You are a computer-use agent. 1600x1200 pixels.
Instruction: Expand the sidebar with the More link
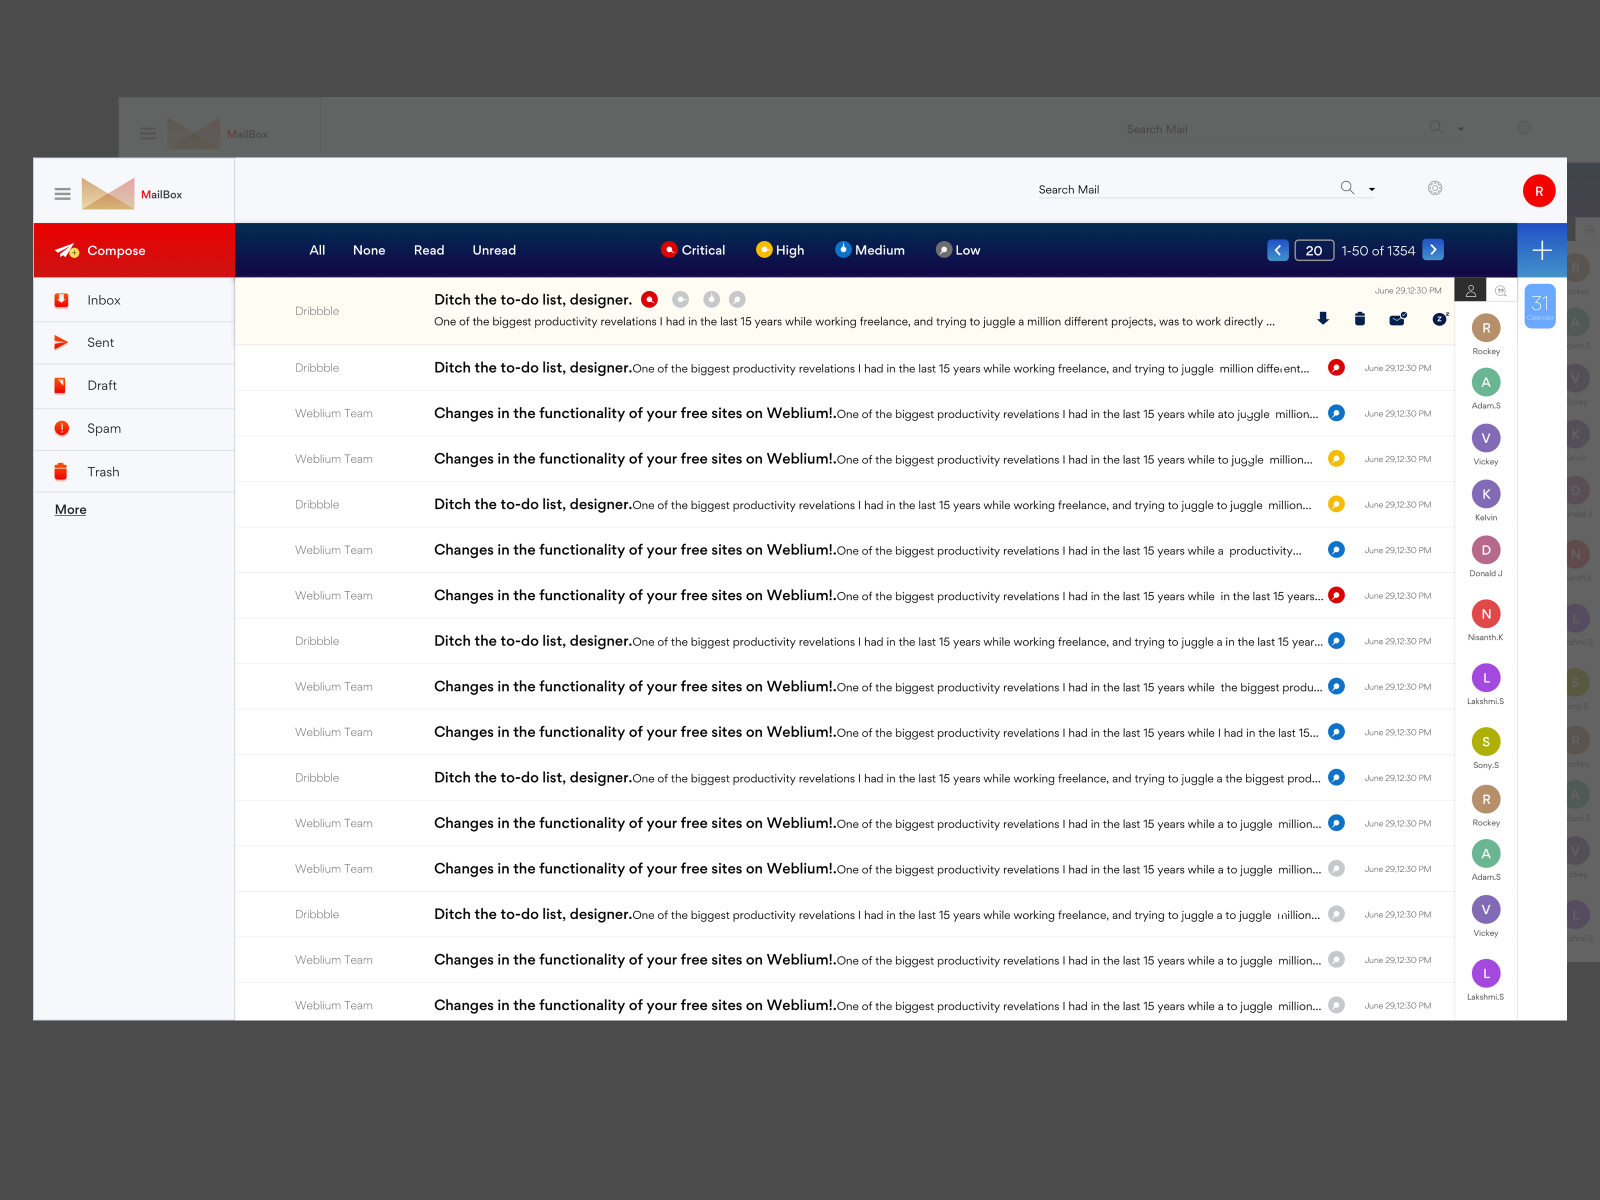click(x=69, y=510)
